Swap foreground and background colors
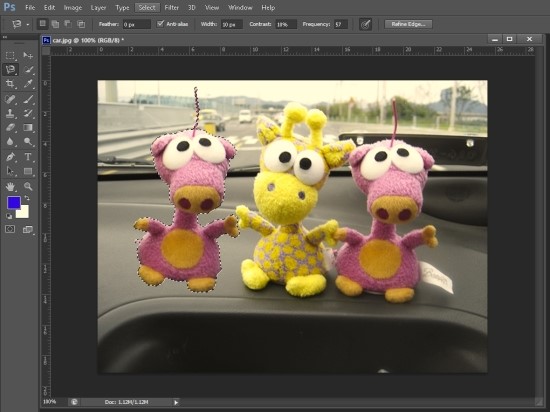The image size is (550, 412). 27,198
